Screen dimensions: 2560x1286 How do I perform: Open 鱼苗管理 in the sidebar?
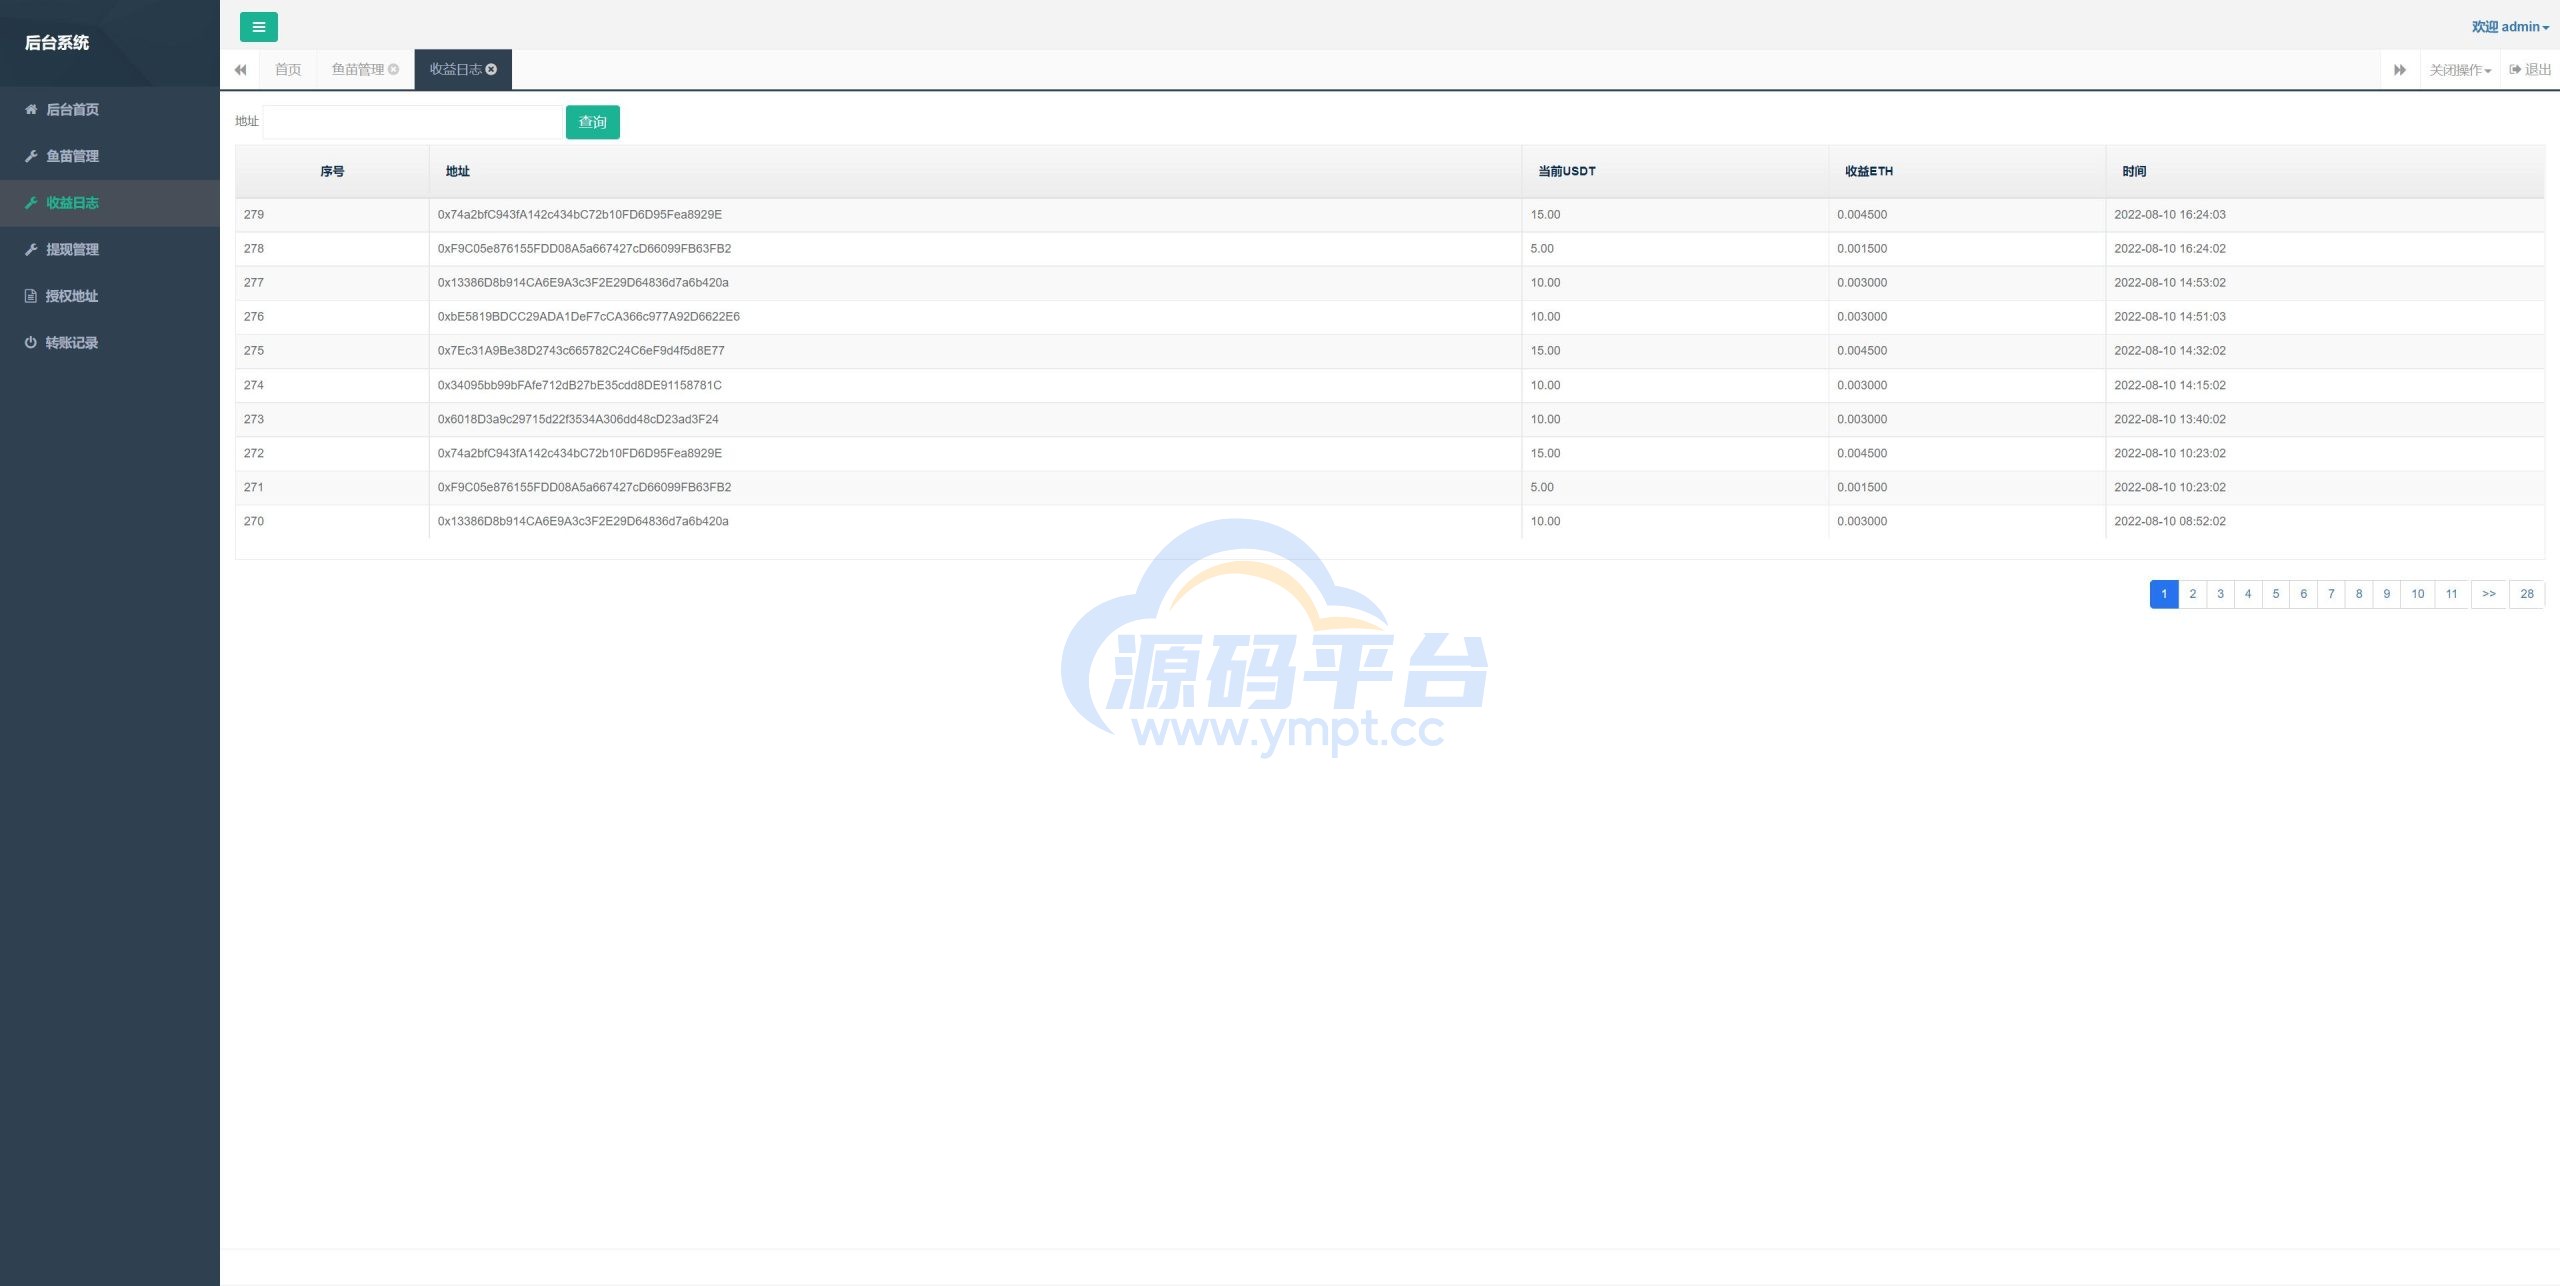pos(72,156)
